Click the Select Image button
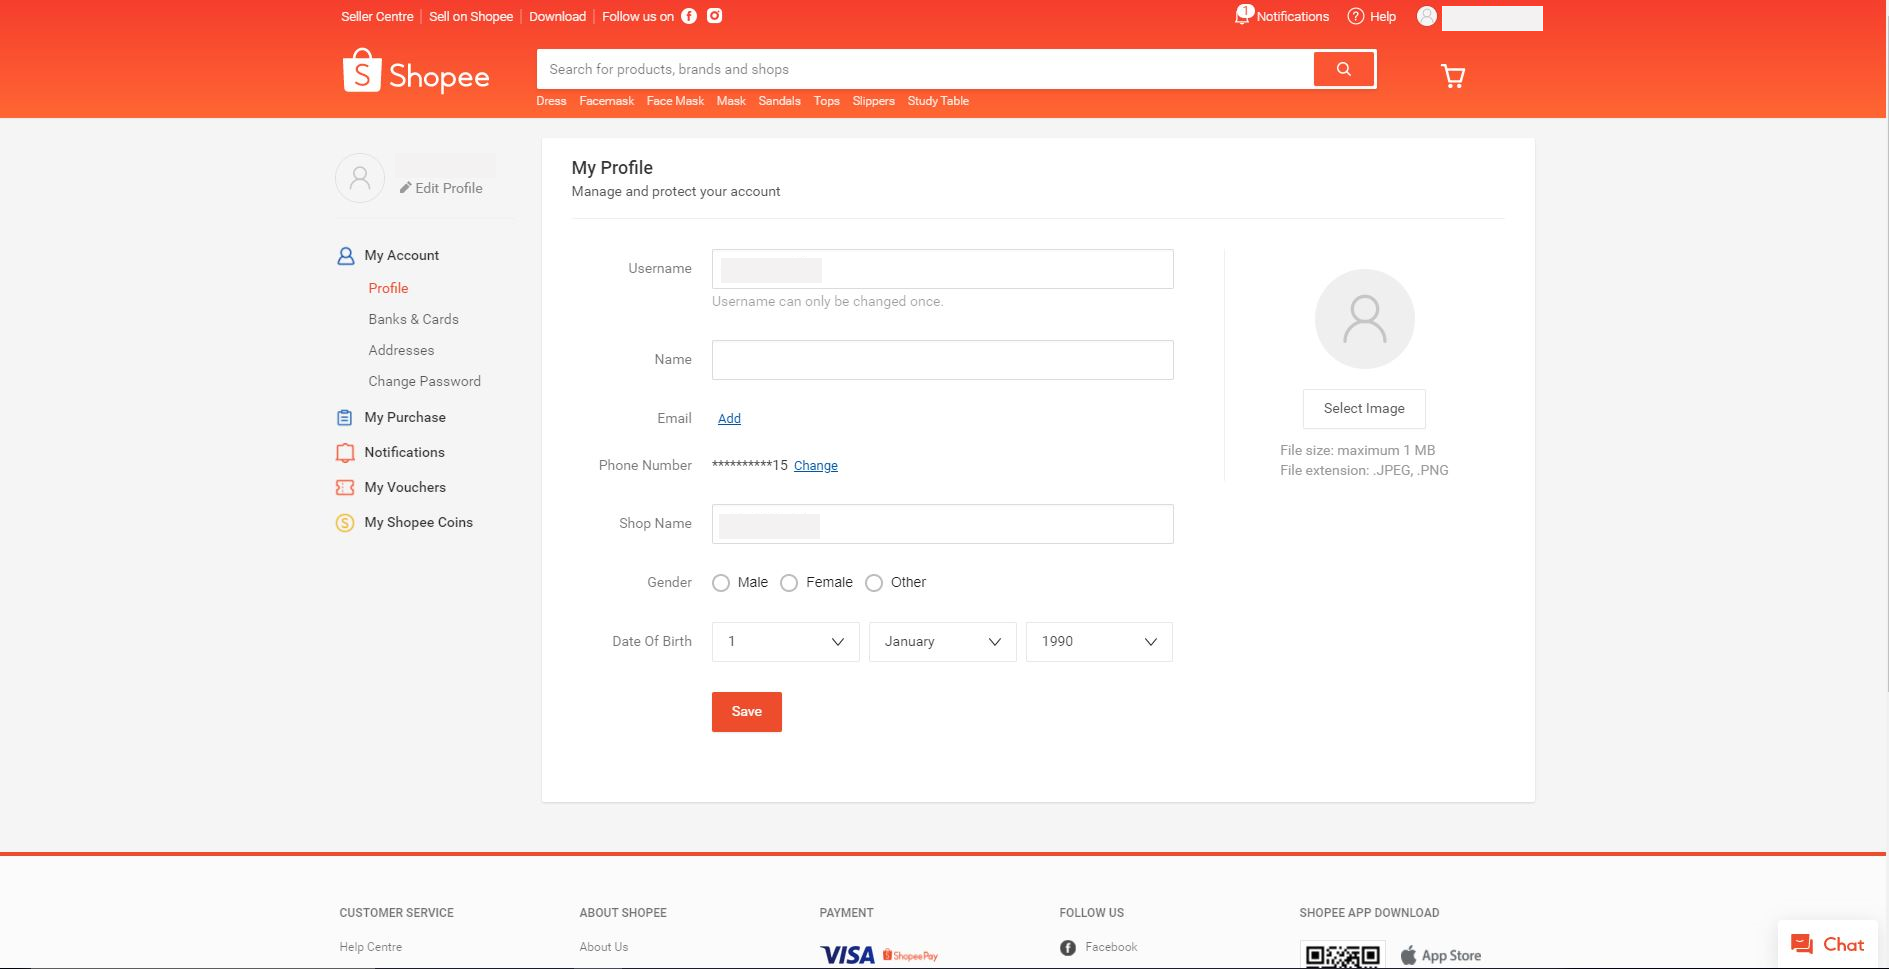This screenshot has height=969, width=1889. point(1364,409)
